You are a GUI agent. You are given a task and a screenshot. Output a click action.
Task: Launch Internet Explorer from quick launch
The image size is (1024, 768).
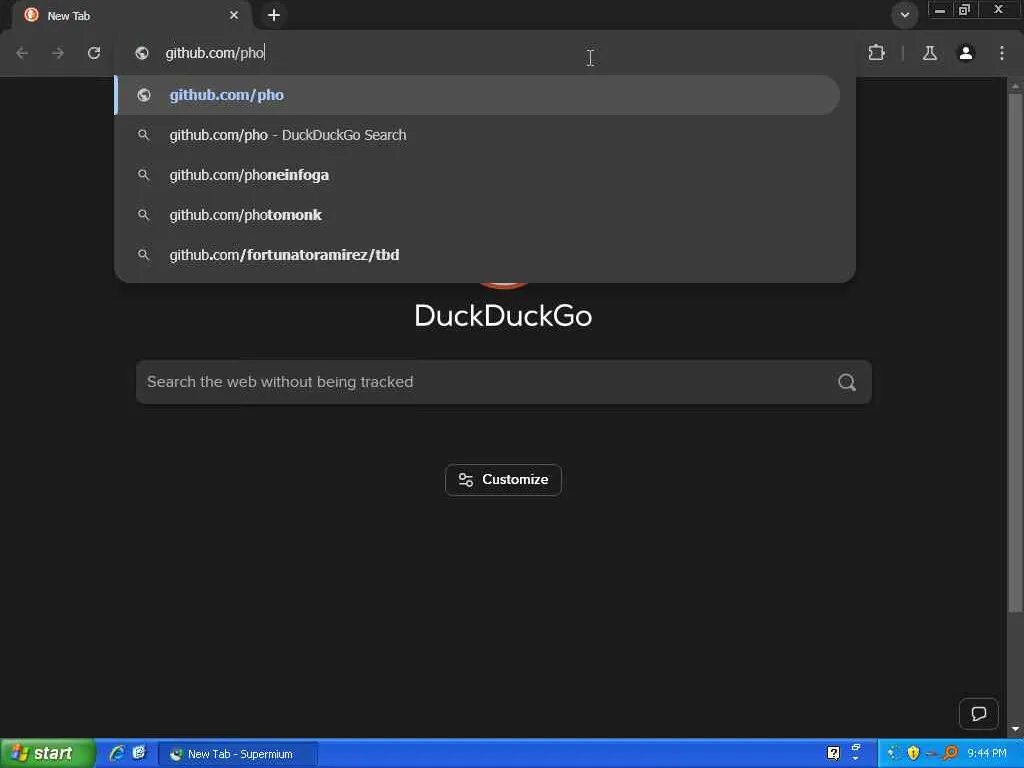point(117,753)
